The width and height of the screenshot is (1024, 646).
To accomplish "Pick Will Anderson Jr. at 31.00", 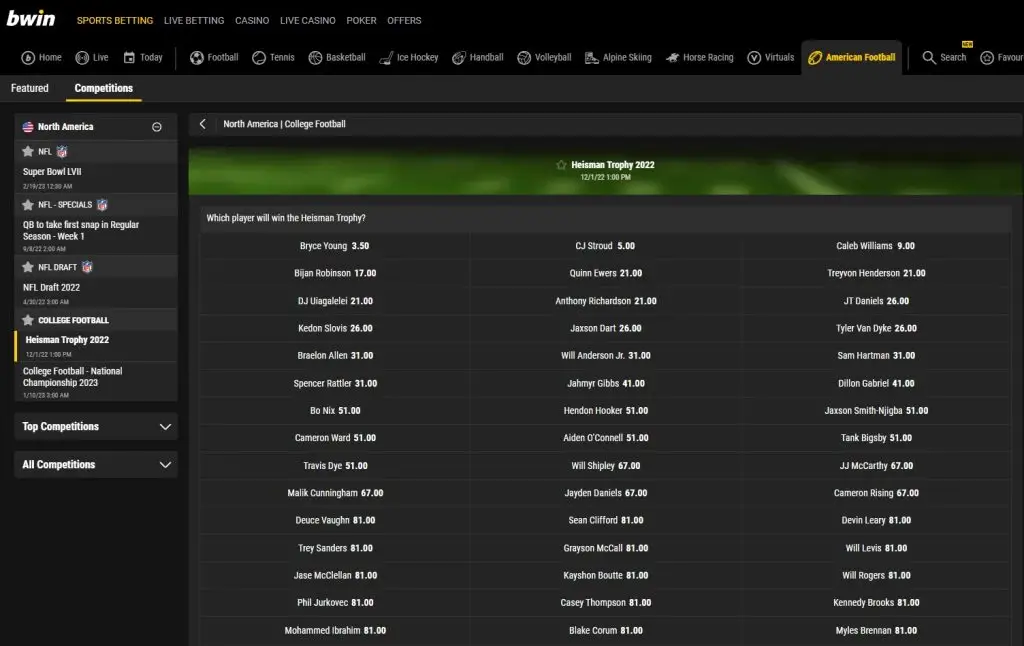I will tap(605, 355).
